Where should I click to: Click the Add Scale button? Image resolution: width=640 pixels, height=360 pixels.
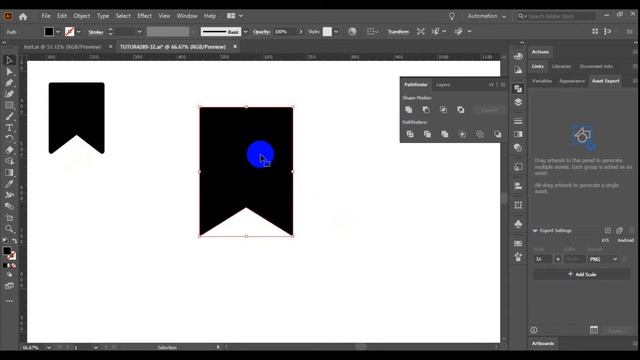coord(582,274)
